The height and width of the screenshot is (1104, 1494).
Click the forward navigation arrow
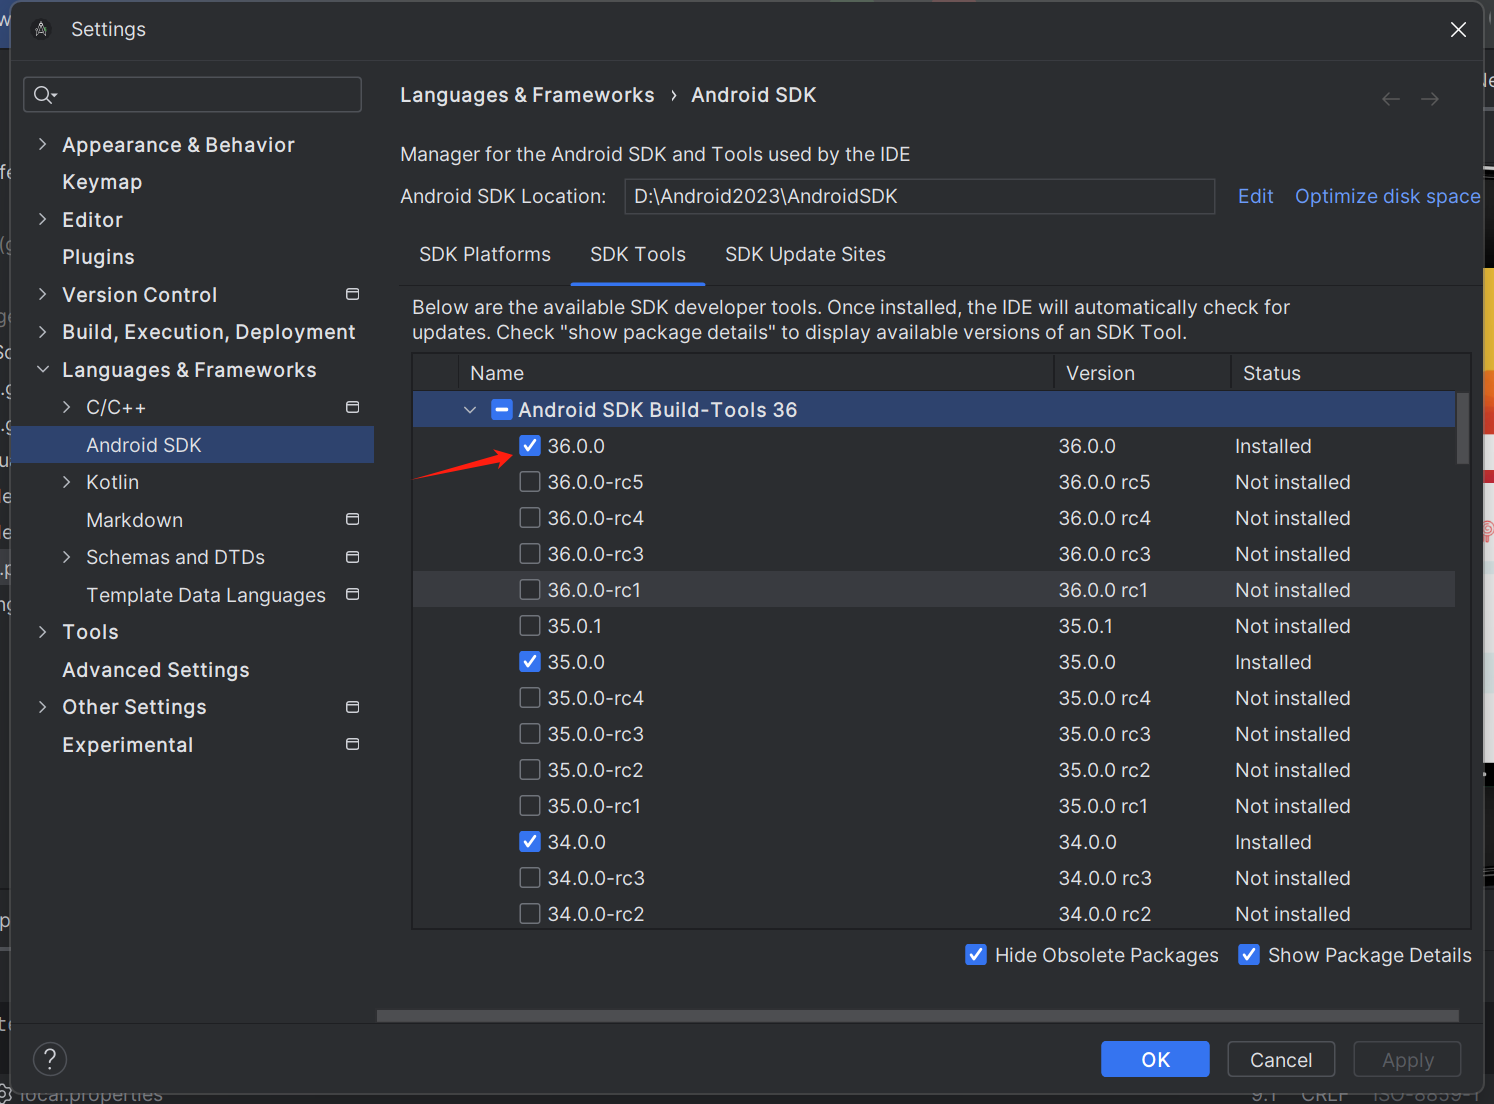(1430, 99)
